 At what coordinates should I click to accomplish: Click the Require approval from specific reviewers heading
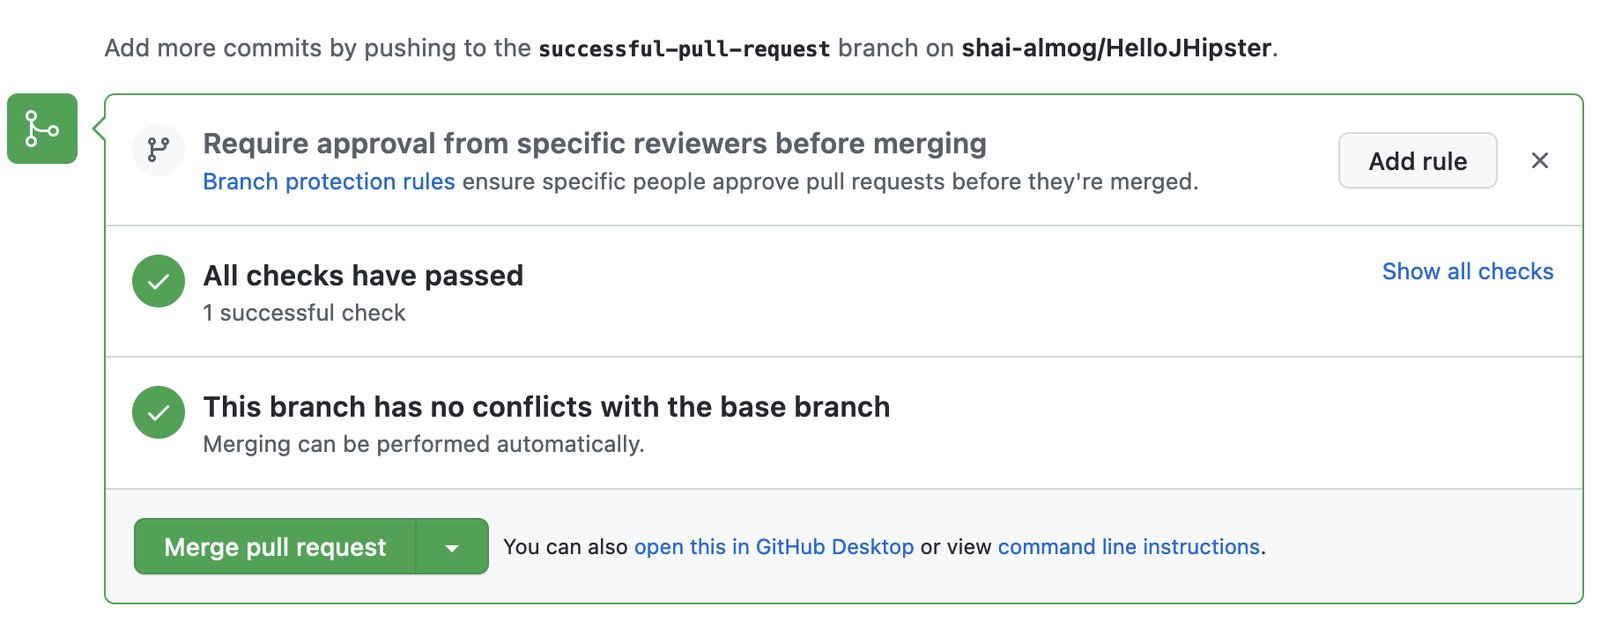tap(595, 144)
